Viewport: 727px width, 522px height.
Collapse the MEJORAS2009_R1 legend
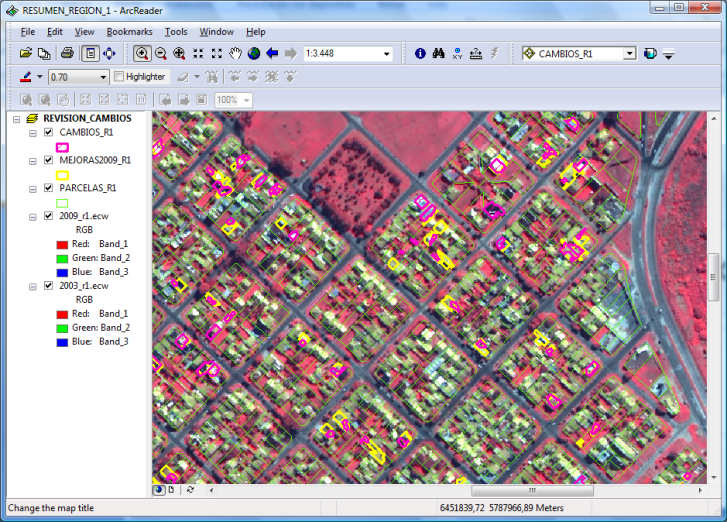coord(32,161)
